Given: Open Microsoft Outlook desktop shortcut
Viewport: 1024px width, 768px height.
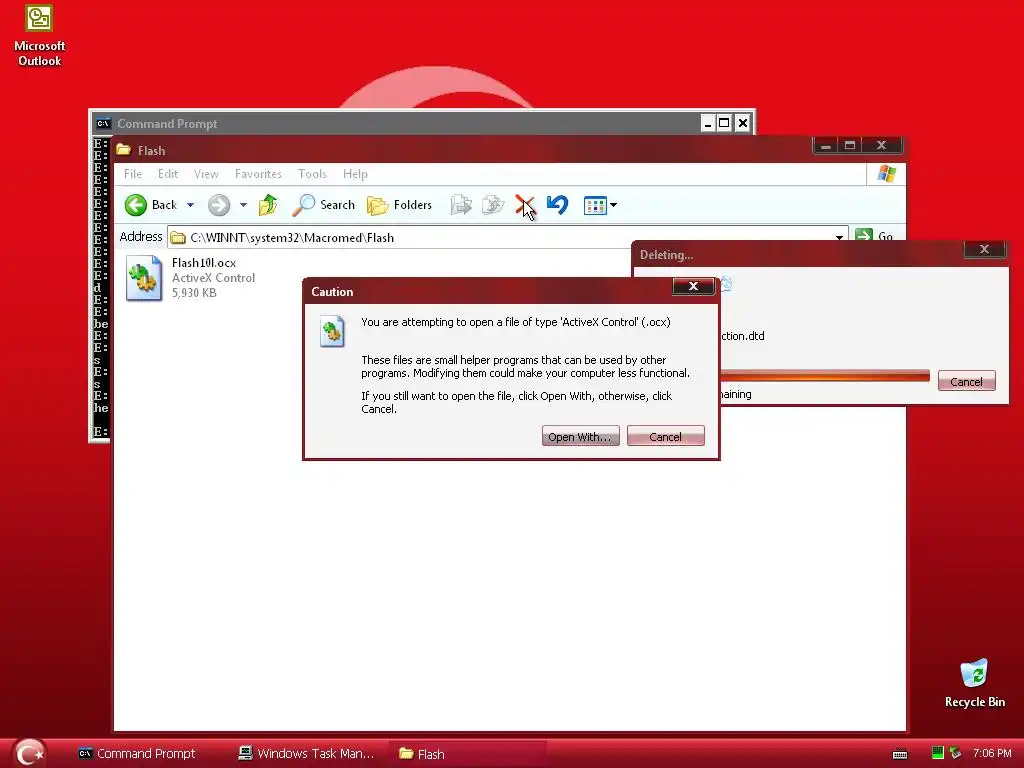Looking at the screenshot, I should [39, 35].
